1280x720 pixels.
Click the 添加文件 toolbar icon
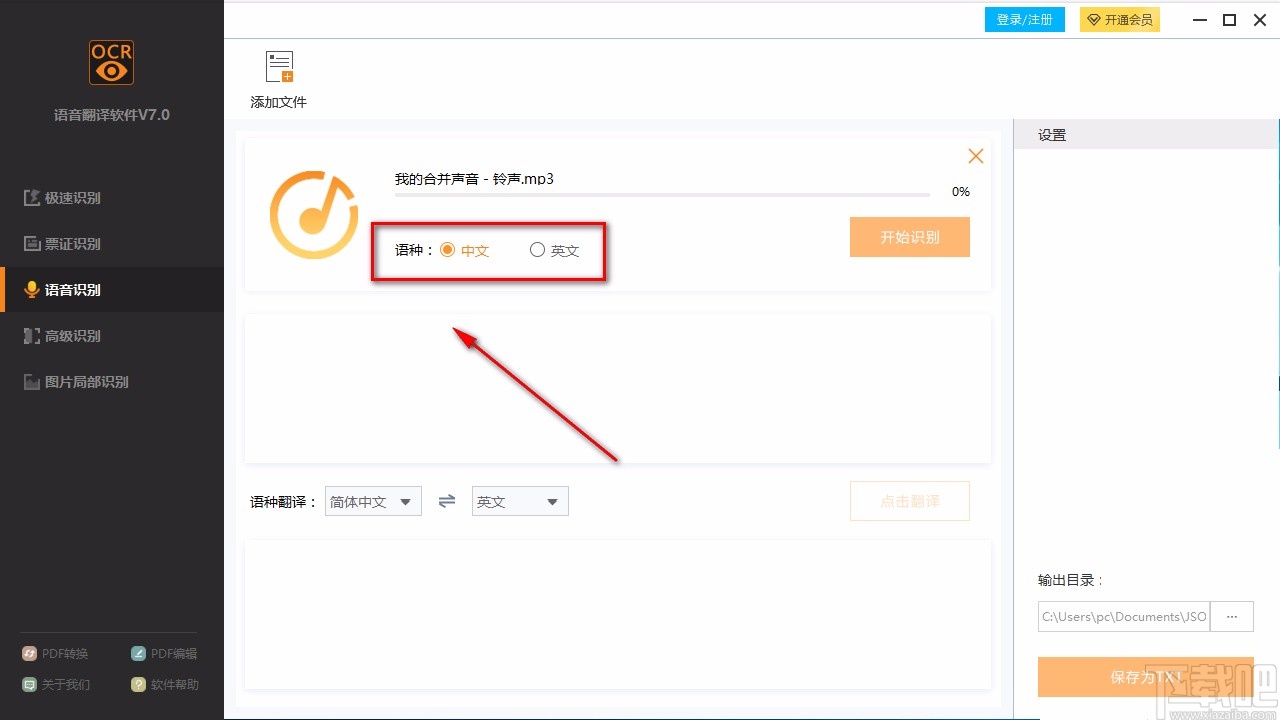point(278,66)
